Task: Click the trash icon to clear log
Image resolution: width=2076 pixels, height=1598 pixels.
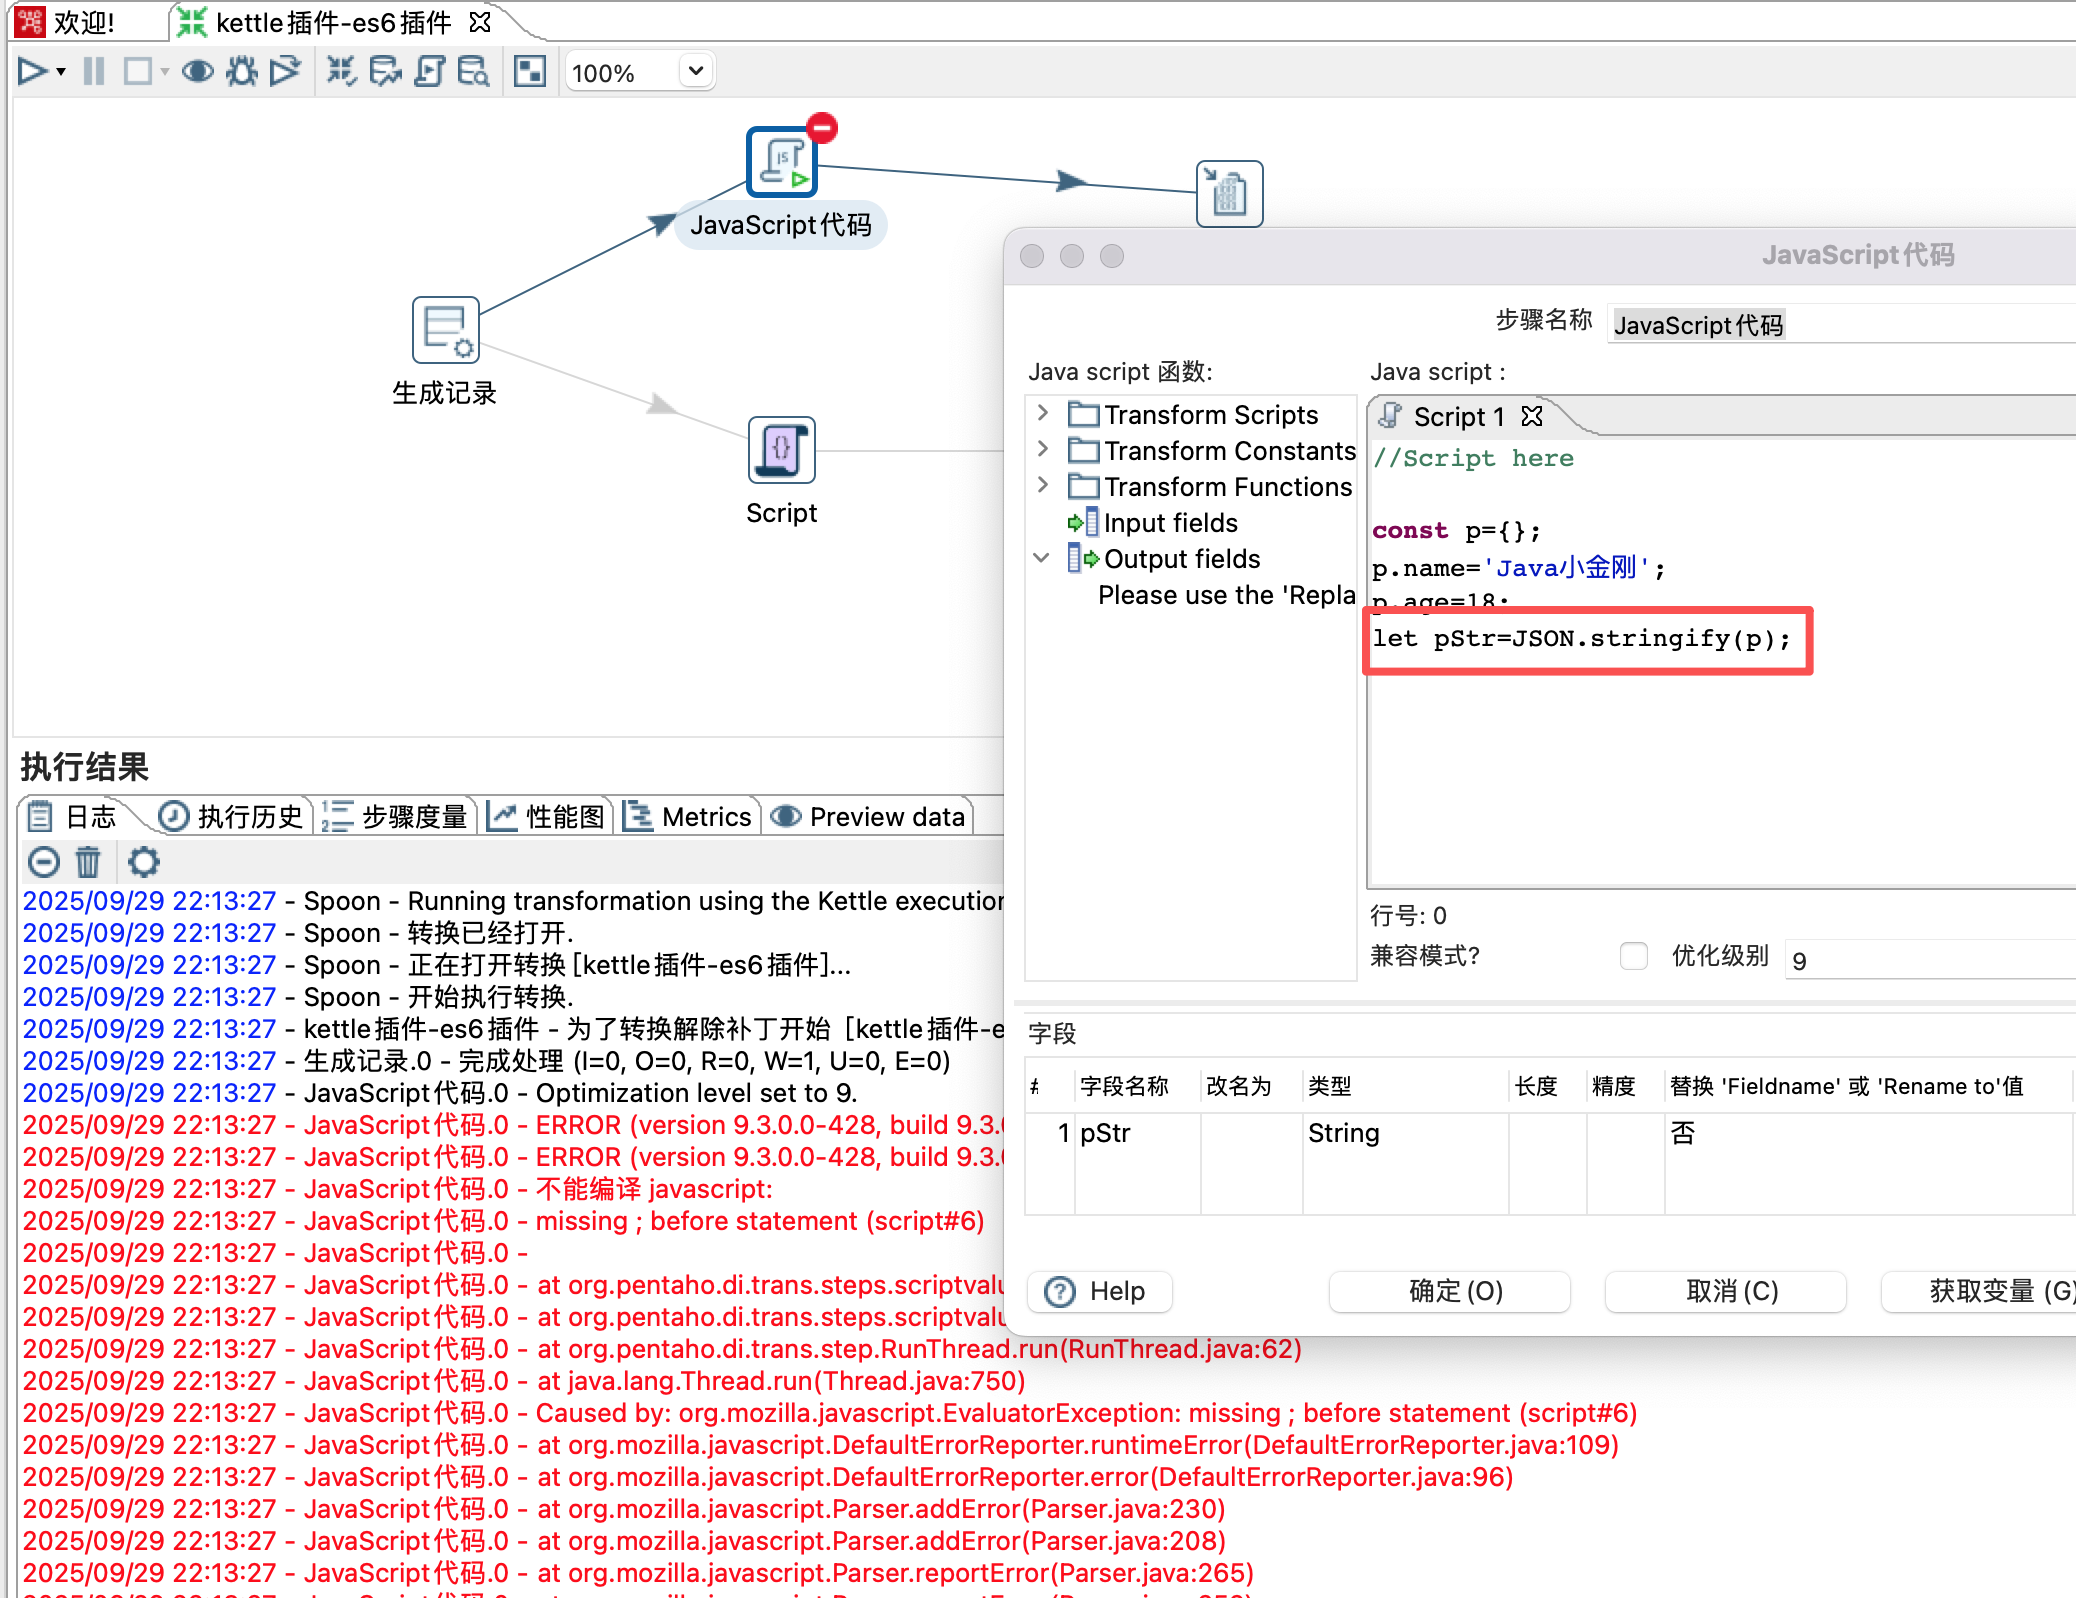Action: 88,862
